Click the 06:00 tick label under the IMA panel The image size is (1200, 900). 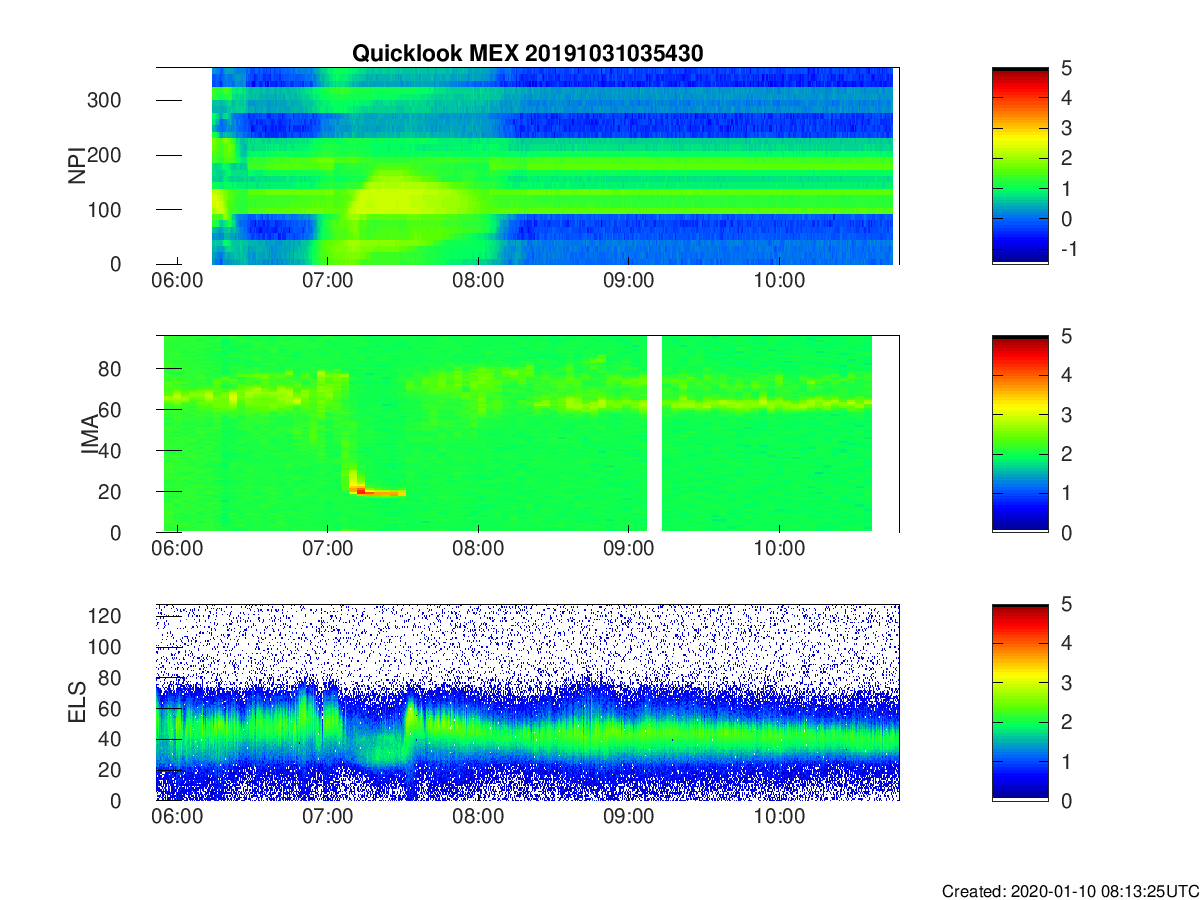point(177,549)
